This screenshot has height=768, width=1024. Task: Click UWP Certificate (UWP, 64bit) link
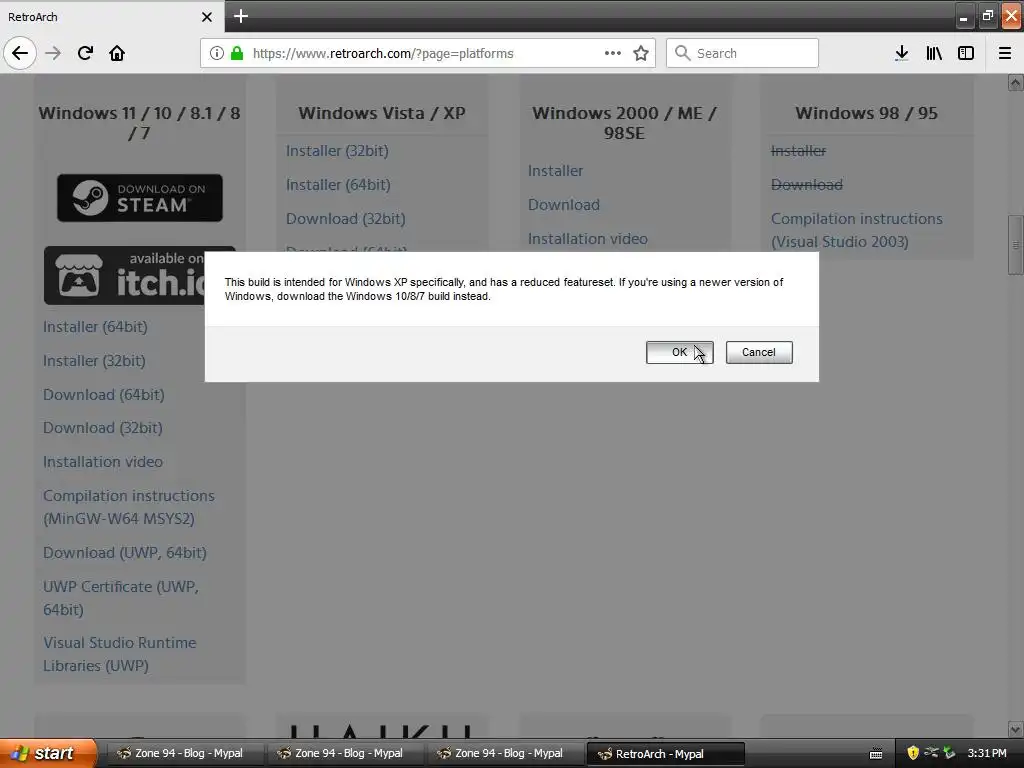pos(121,598)
